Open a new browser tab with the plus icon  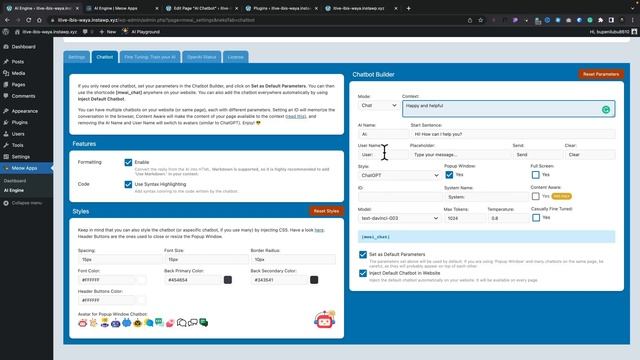408,8
